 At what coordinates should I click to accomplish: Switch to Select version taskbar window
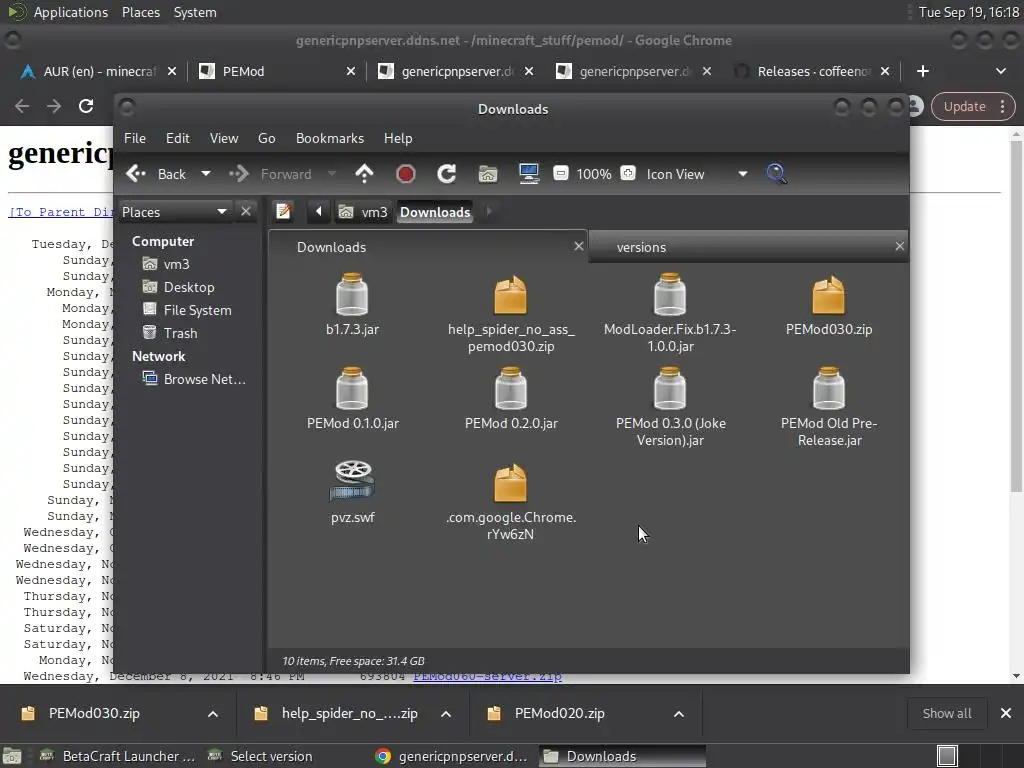[260, 756]
